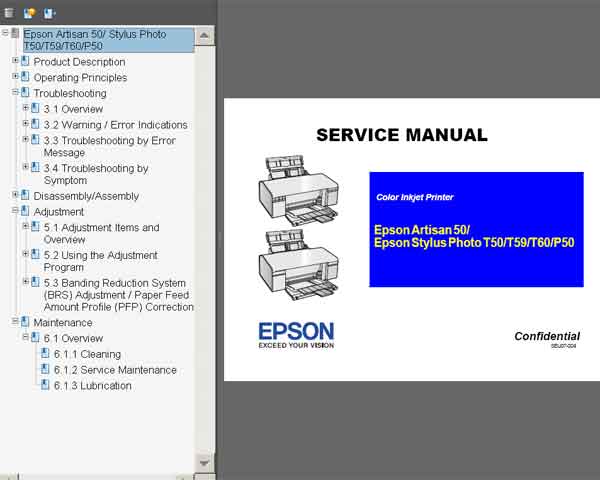Screen dimensions: 600x480
Task: Go to 3.2 Warning / Error Indications
Action: click(116, 125)
